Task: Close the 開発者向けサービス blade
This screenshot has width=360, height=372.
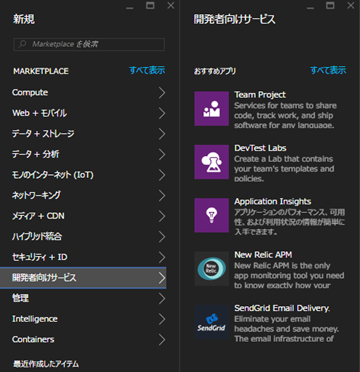Action: (351, 5)
